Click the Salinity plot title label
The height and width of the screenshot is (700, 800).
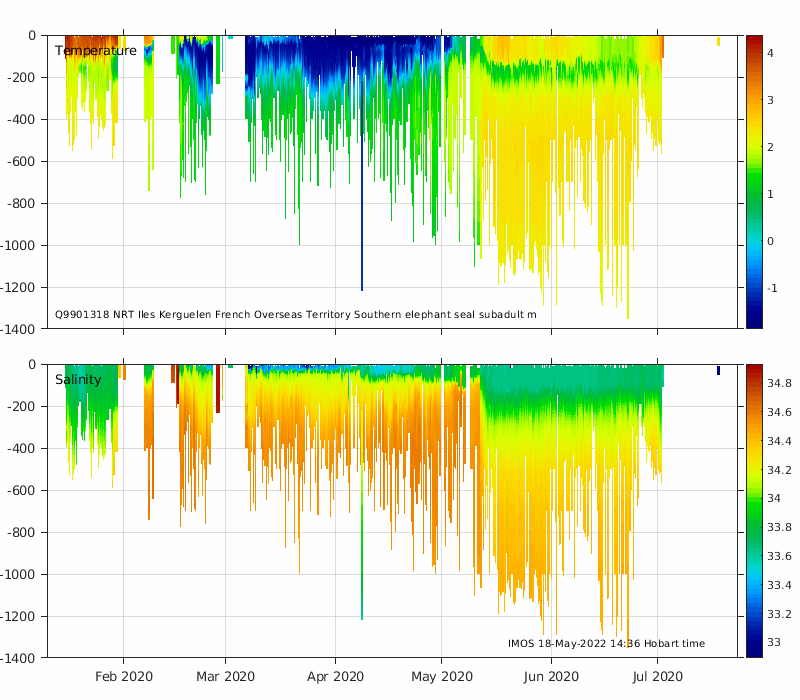78,380
